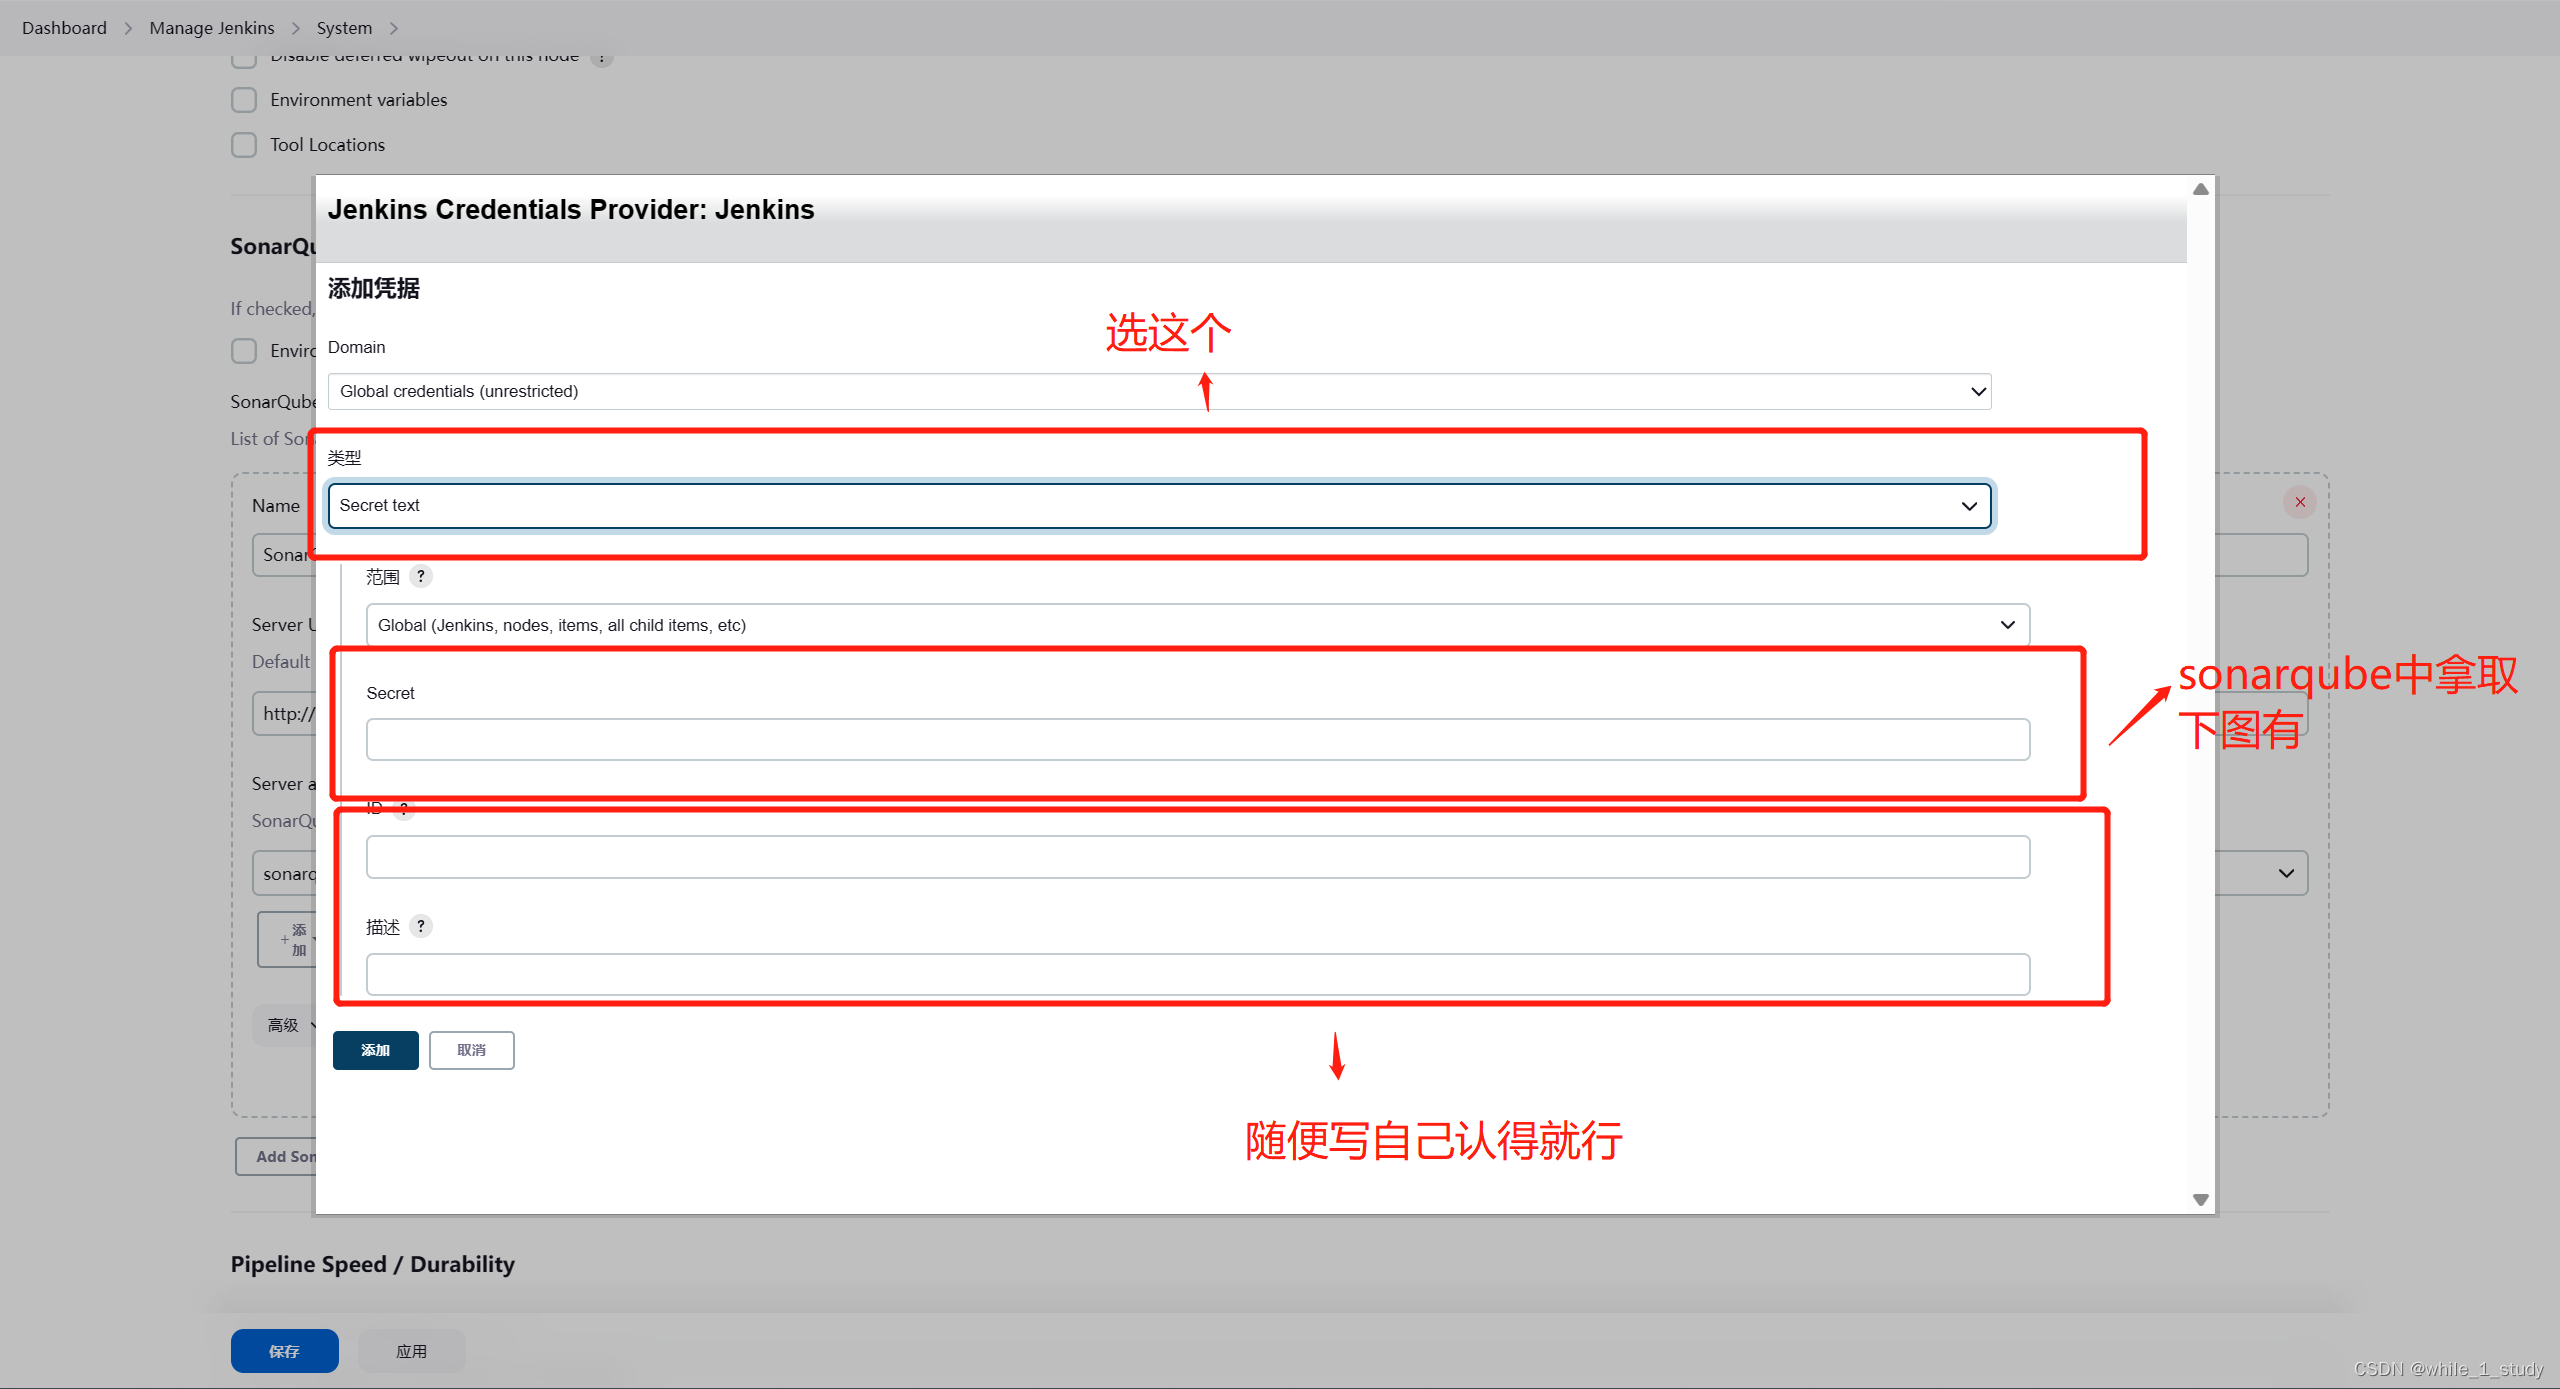This screenshot has height=1389, width=2560.
Task: Click the 取消 cancel button
Action: point(471,1050)
